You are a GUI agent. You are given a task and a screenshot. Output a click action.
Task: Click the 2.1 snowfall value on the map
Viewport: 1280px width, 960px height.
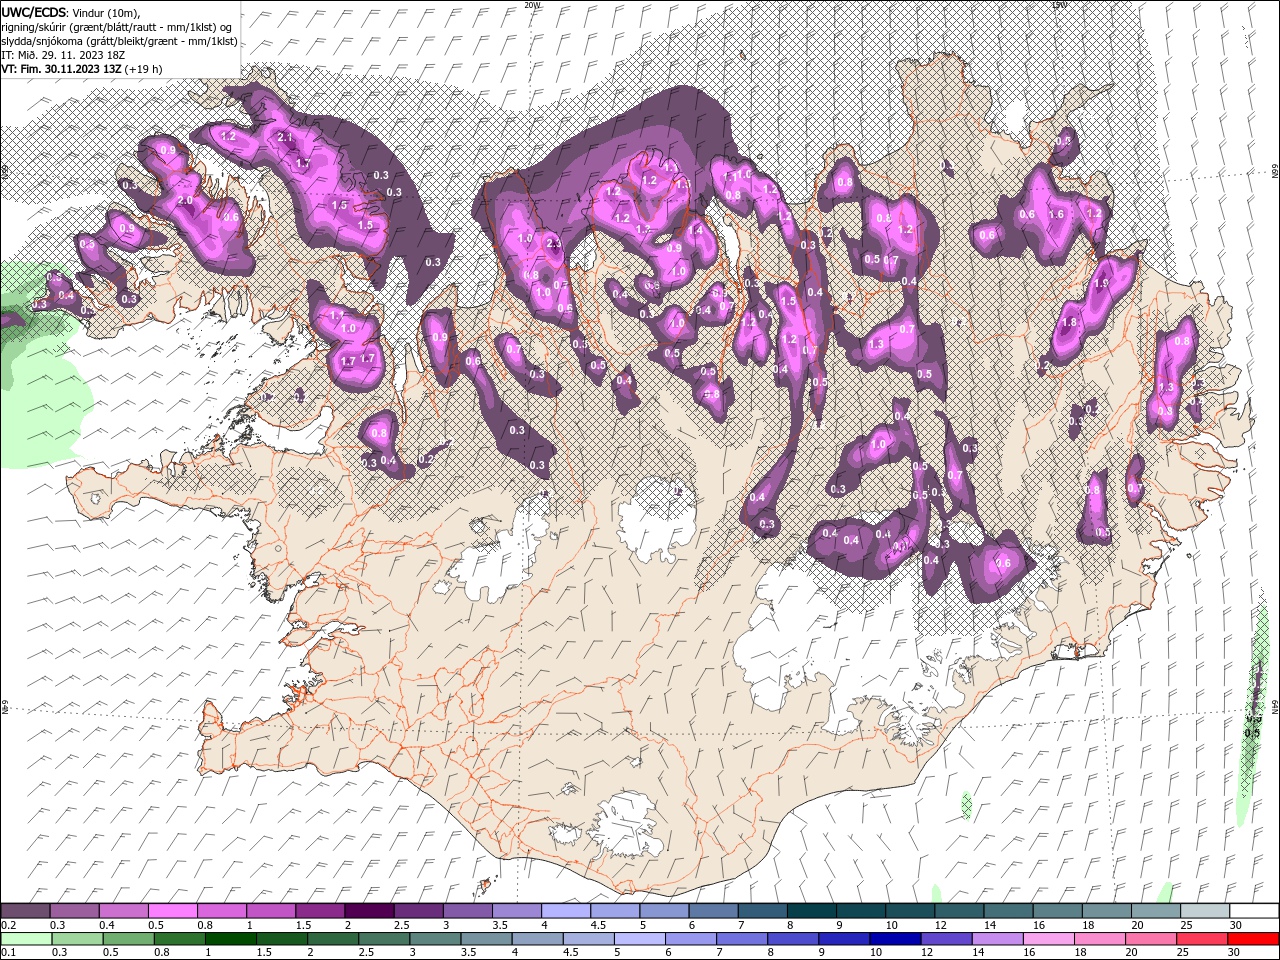pos(284,137)
